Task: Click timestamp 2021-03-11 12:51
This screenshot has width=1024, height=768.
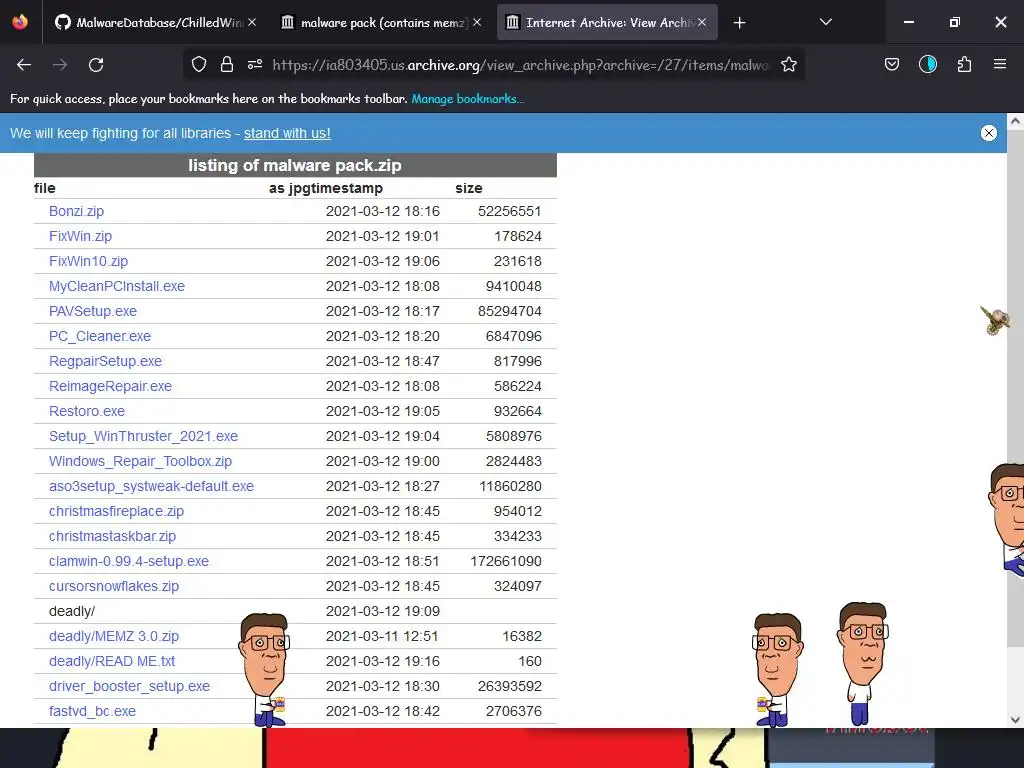Action: [382, 636]
